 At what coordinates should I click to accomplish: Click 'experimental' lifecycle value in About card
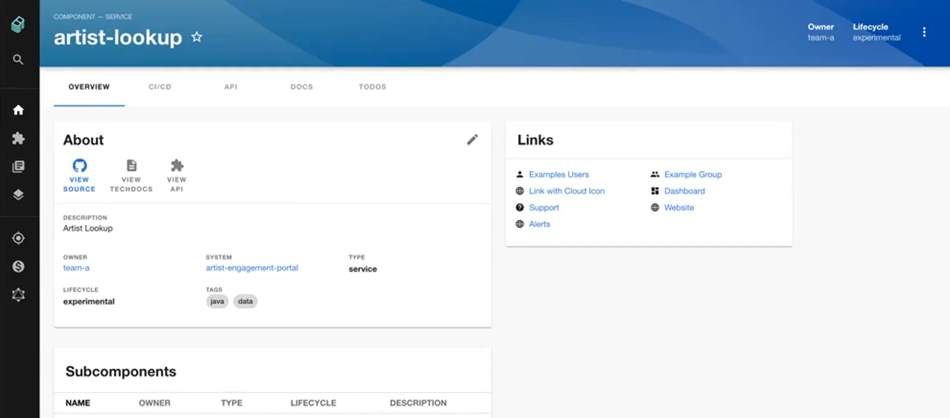pos(88,301)
